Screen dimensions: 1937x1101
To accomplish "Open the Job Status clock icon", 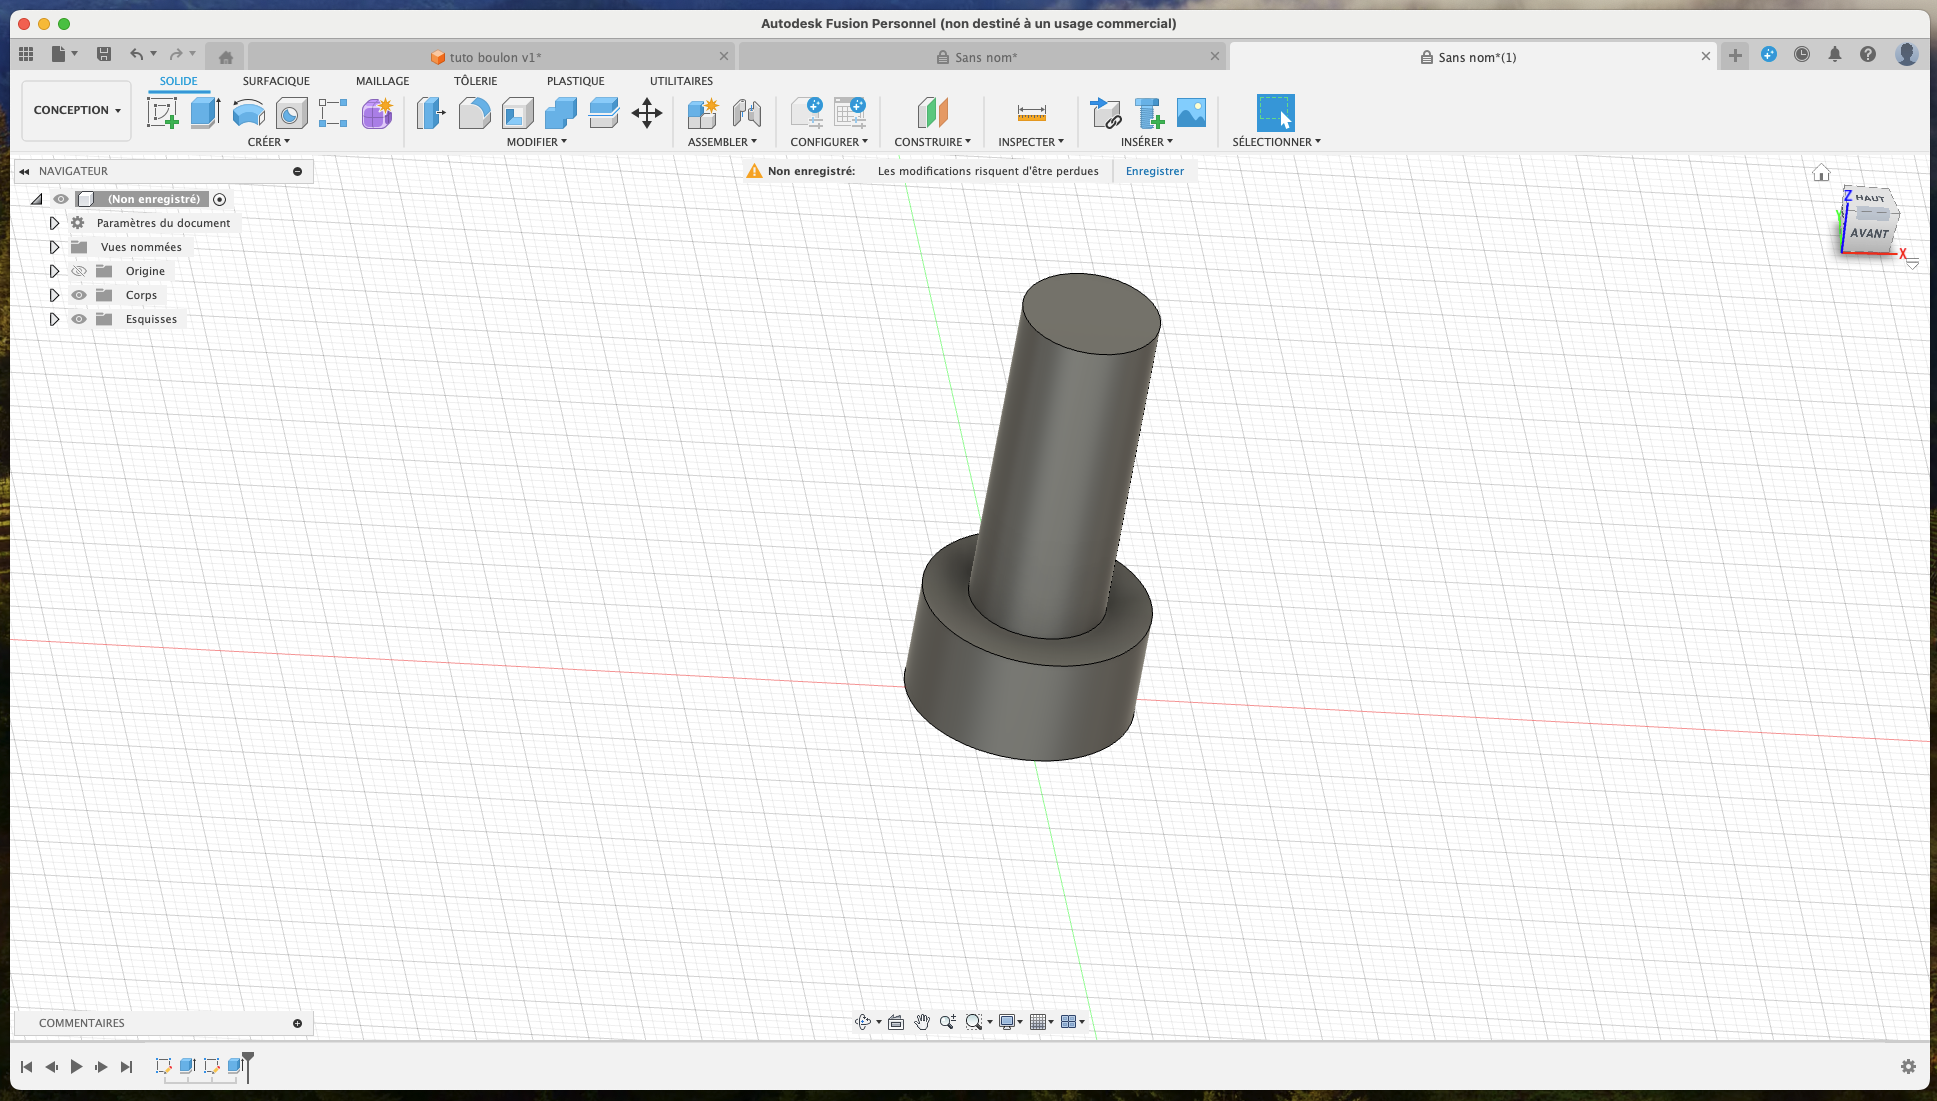I will [x=1802, y=55].
